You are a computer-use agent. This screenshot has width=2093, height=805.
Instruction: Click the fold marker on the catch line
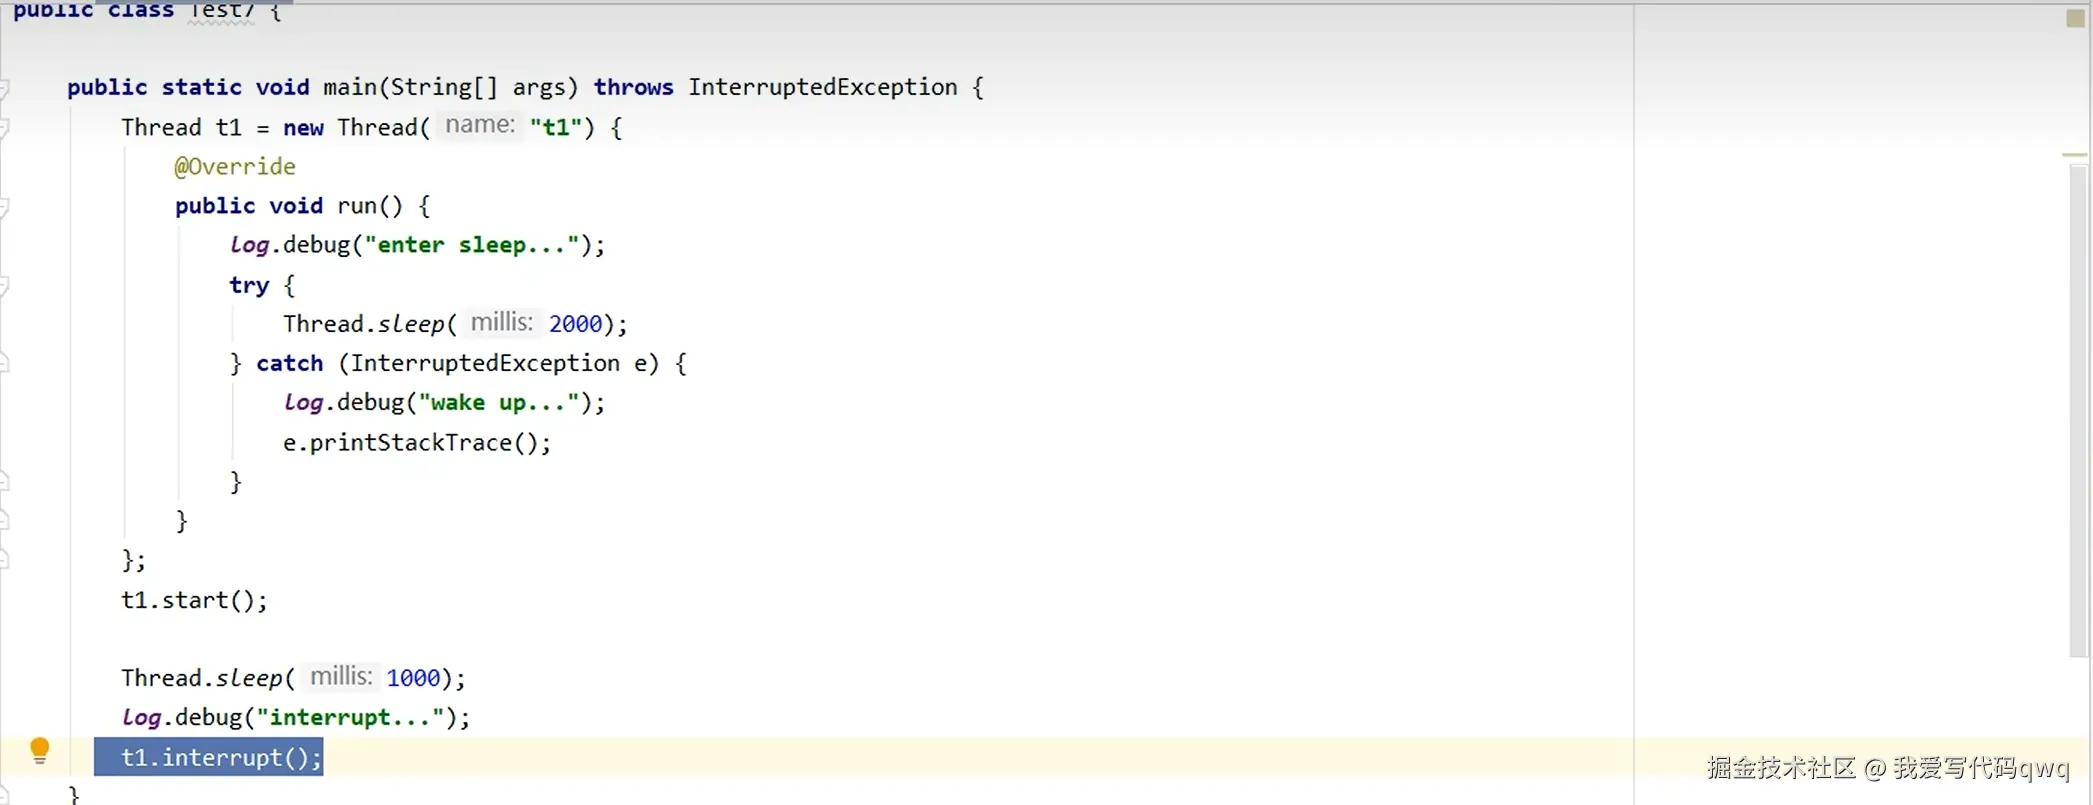point(4,363)
